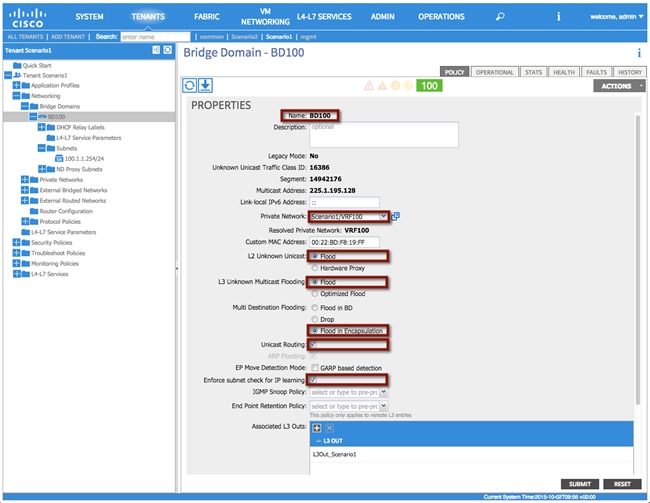Click SUBMIT button

580,484
